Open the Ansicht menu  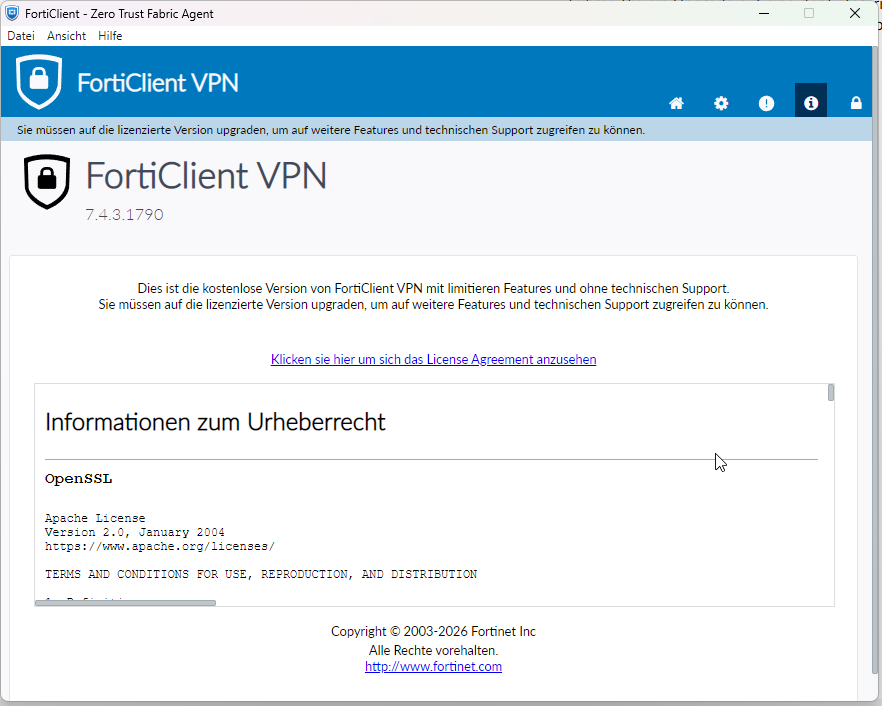click(66, 36)
